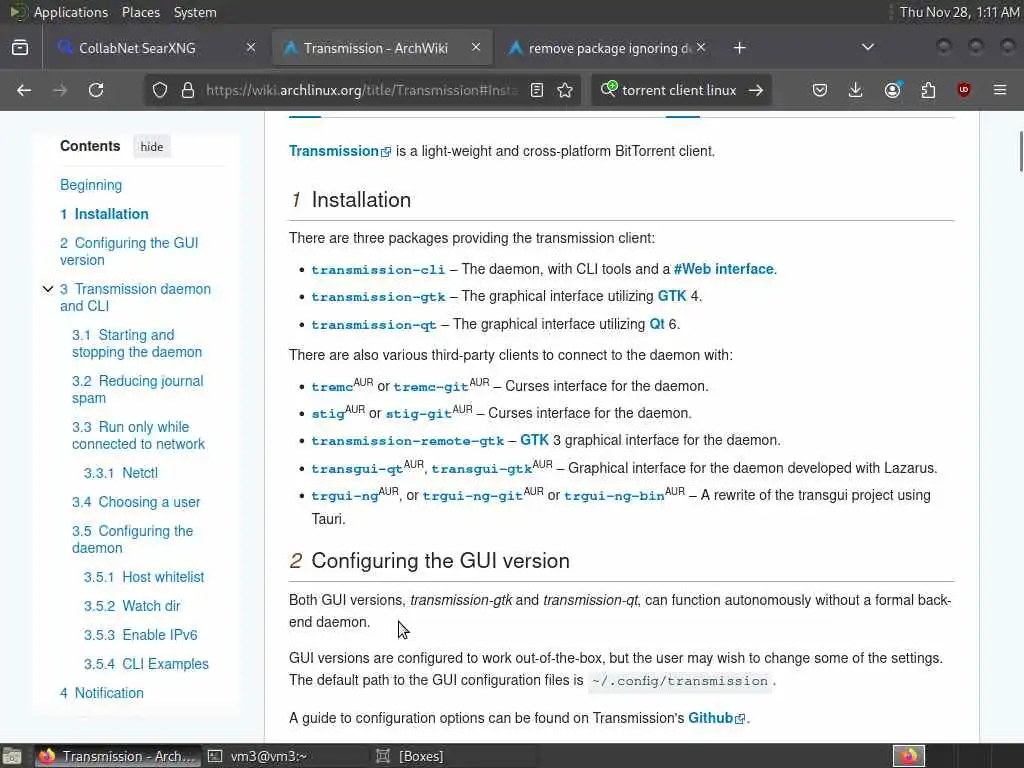
Task: Open the Qt link
Action: (657, 324)
